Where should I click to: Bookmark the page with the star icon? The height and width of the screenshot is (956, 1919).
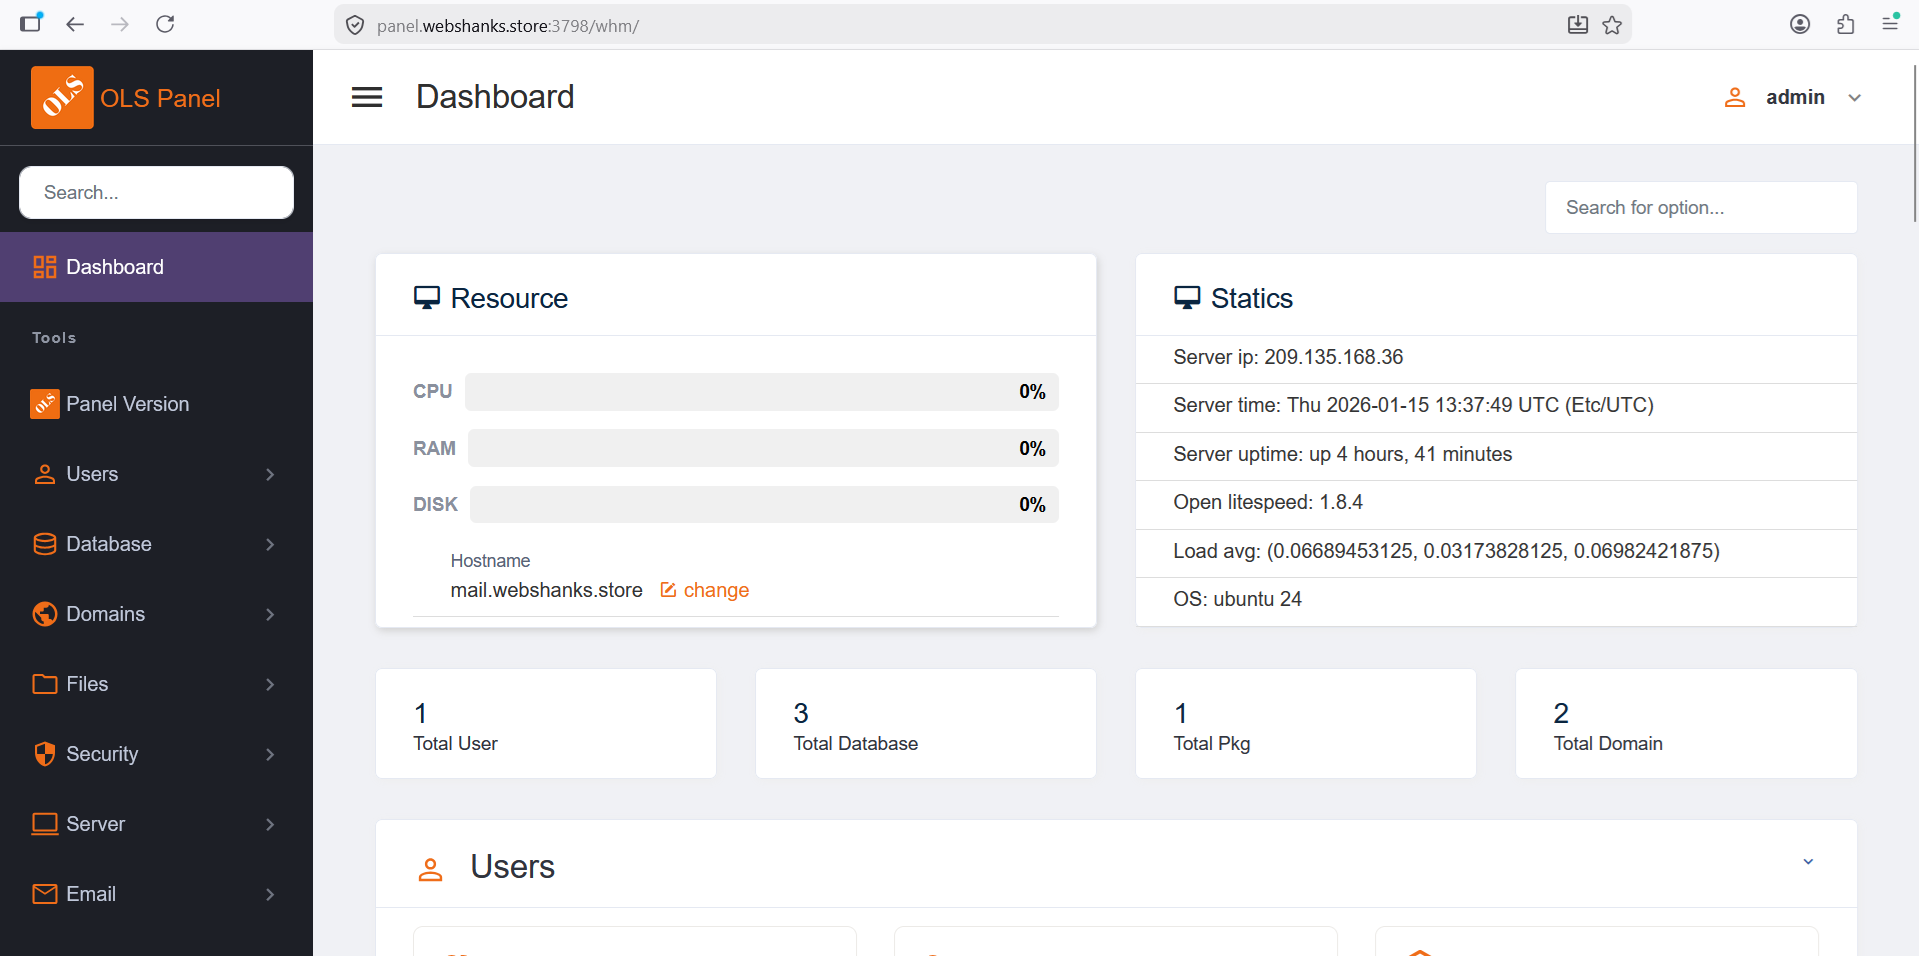(1612, 25)
